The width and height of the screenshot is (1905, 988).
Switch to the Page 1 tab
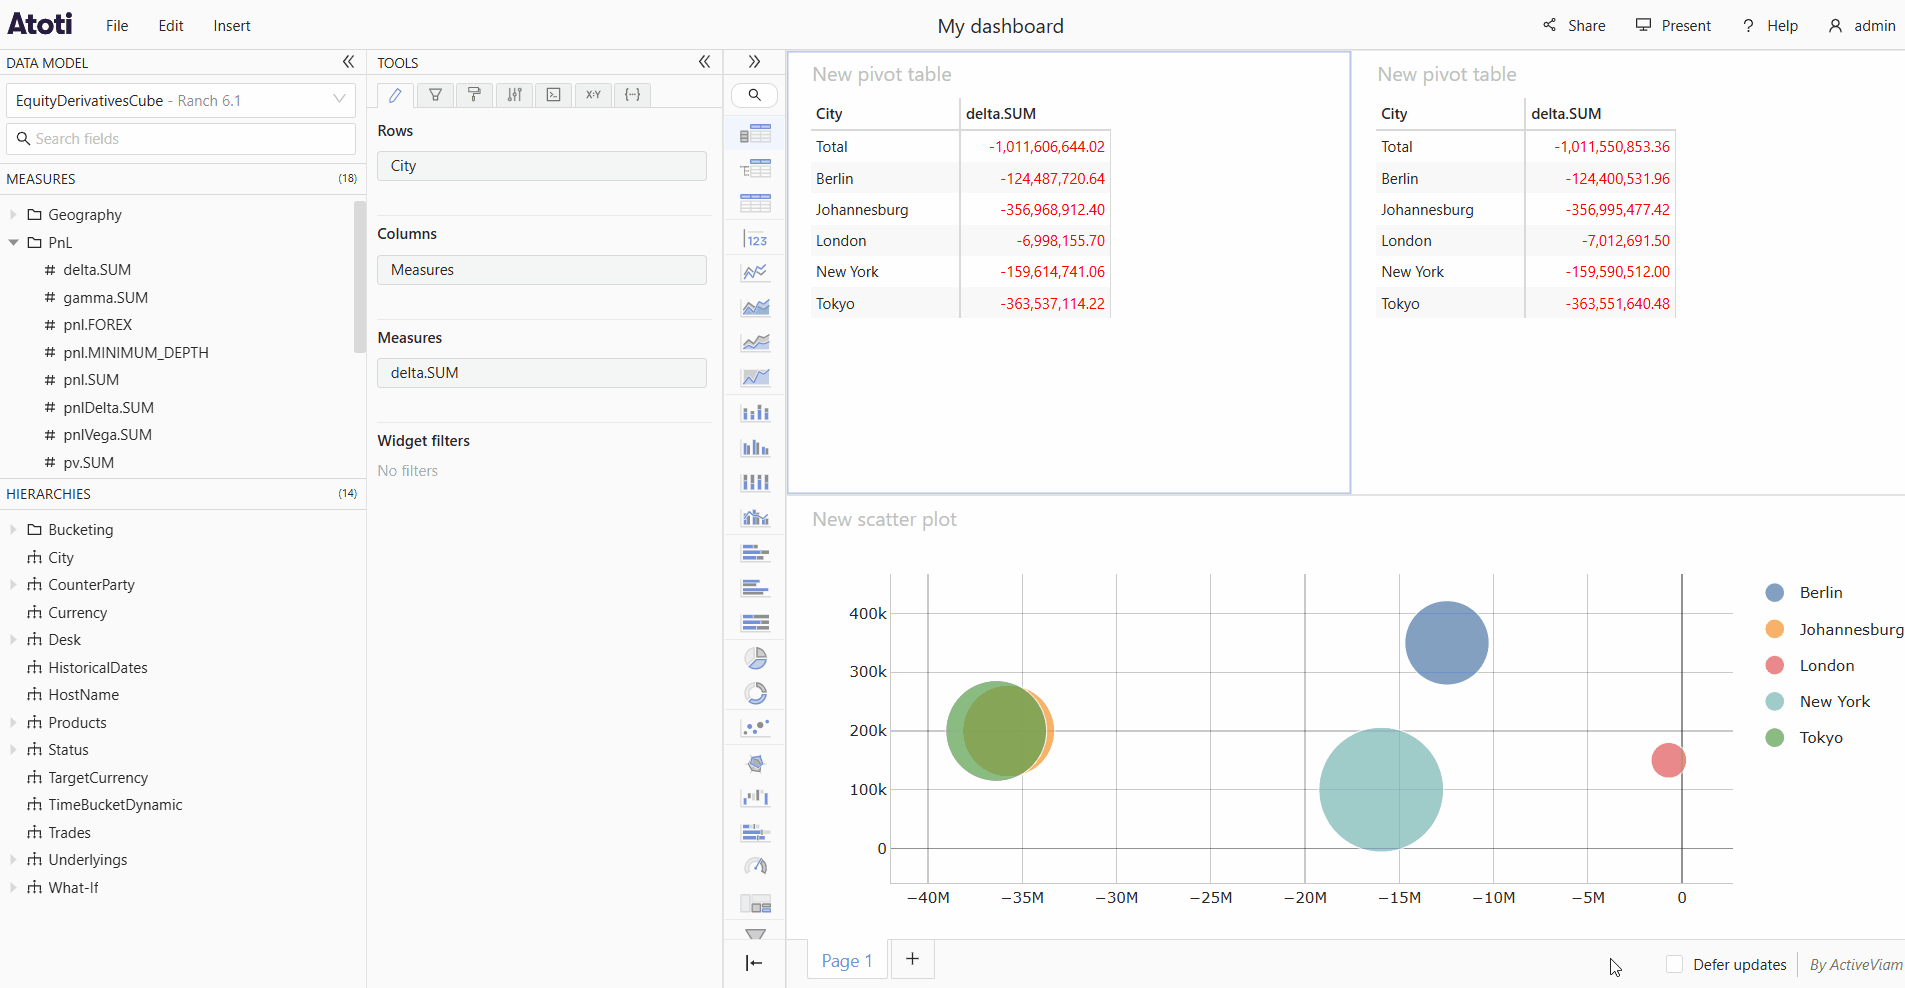[847, 960]
